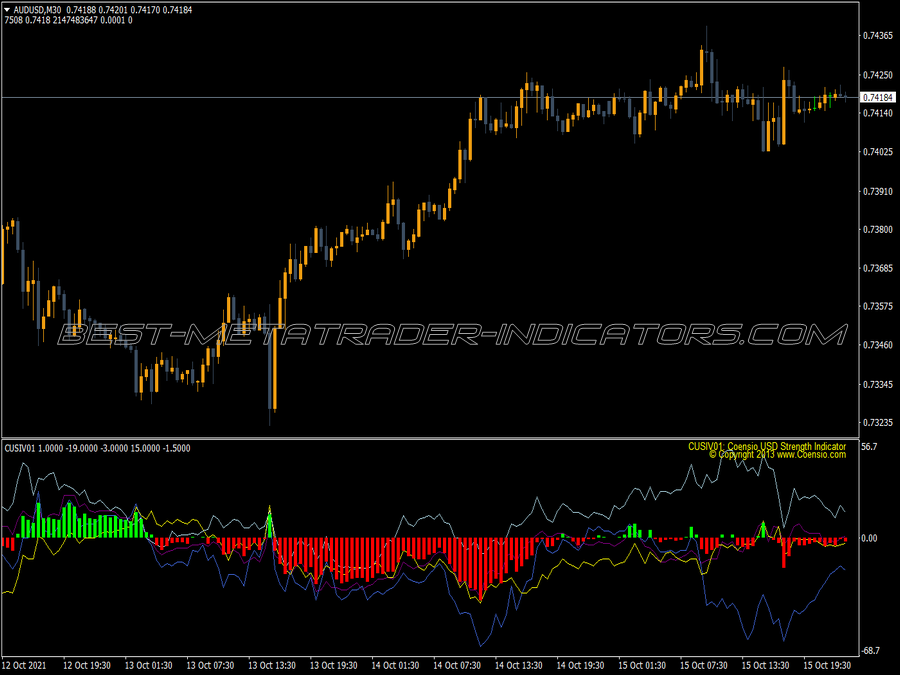Click the AUDUSD,M30 chart menu triangle
The height and width of the screenshot is (675, 900).
(x=7, y=10)
